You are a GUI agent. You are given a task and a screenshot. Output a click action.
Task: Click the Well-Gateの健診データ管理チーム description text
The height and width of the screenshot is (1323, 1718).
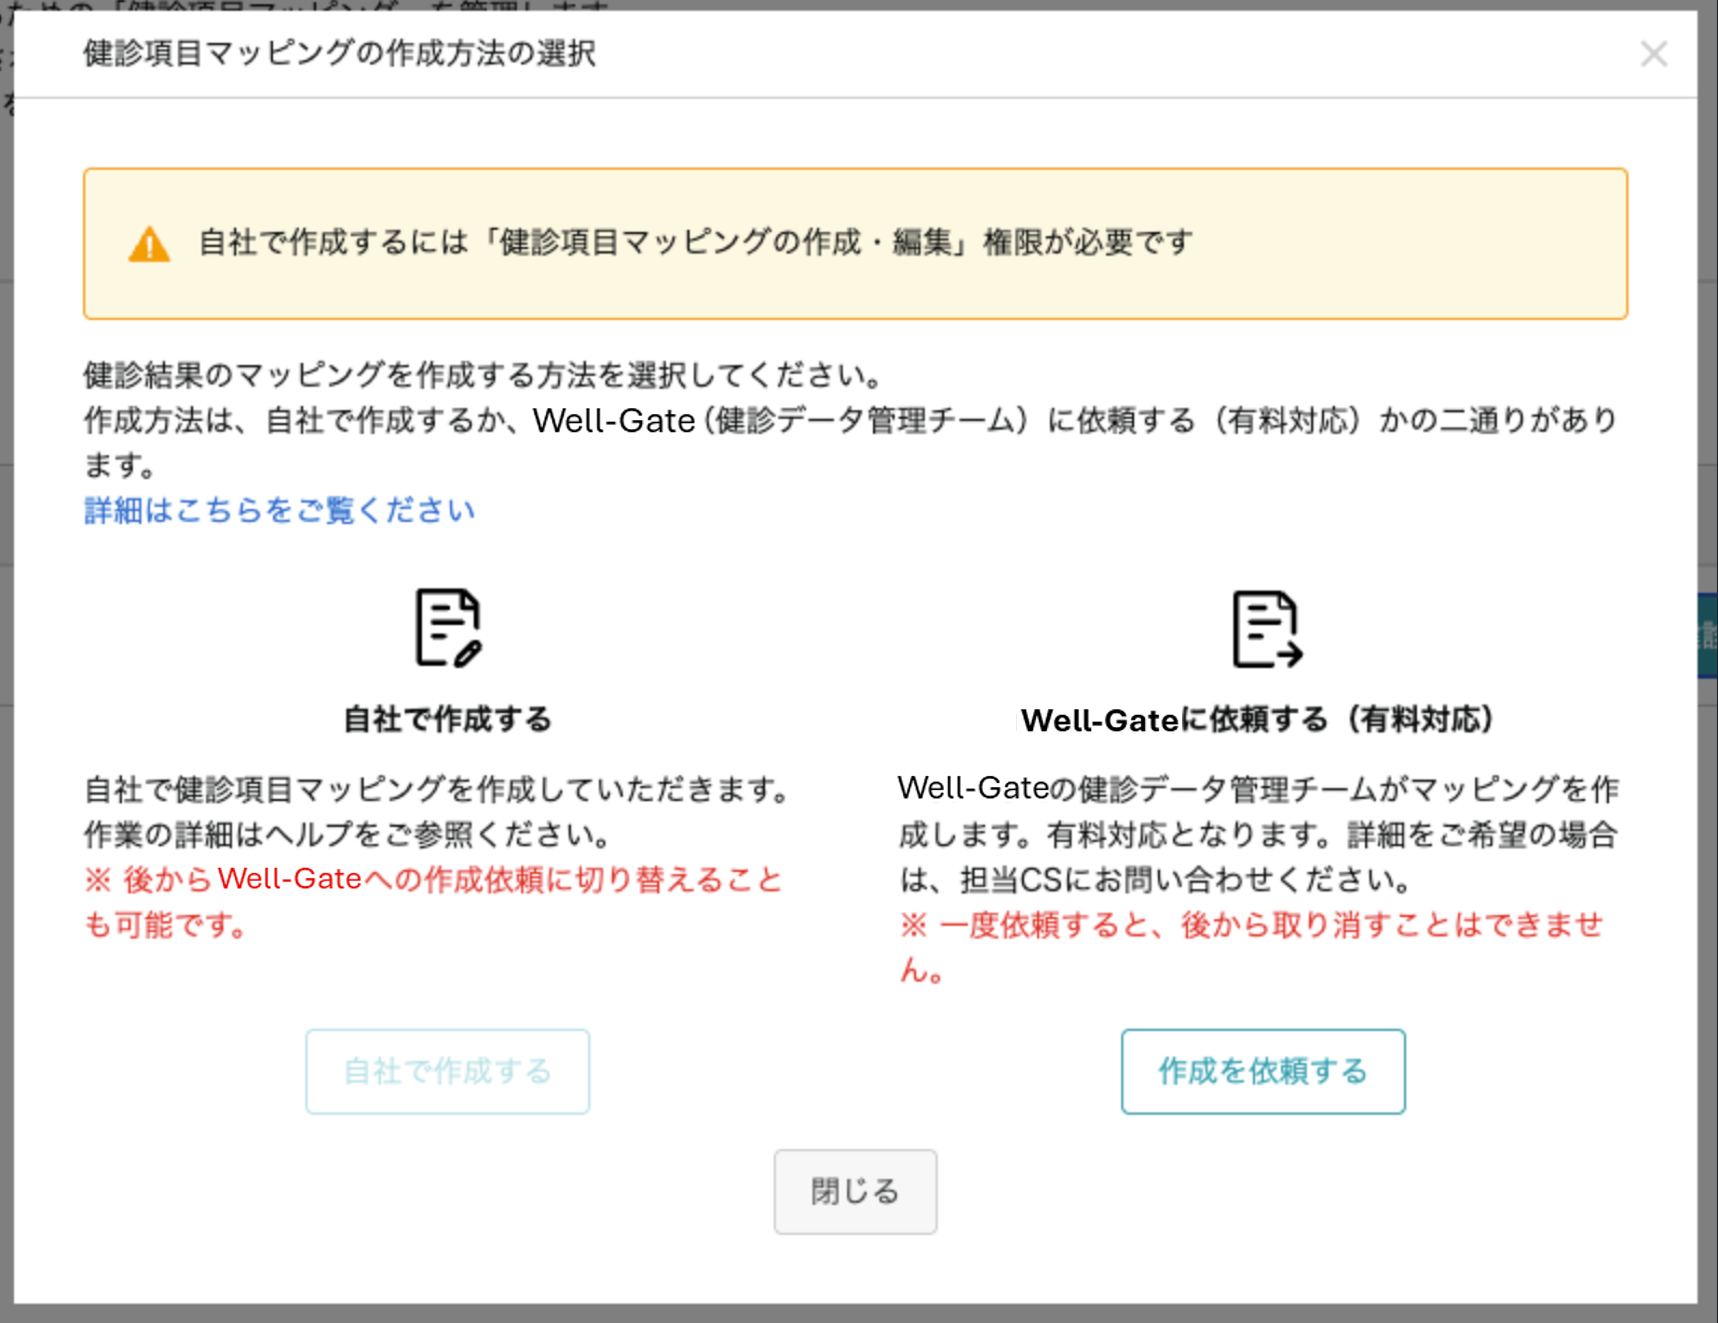pos(1258,834)
